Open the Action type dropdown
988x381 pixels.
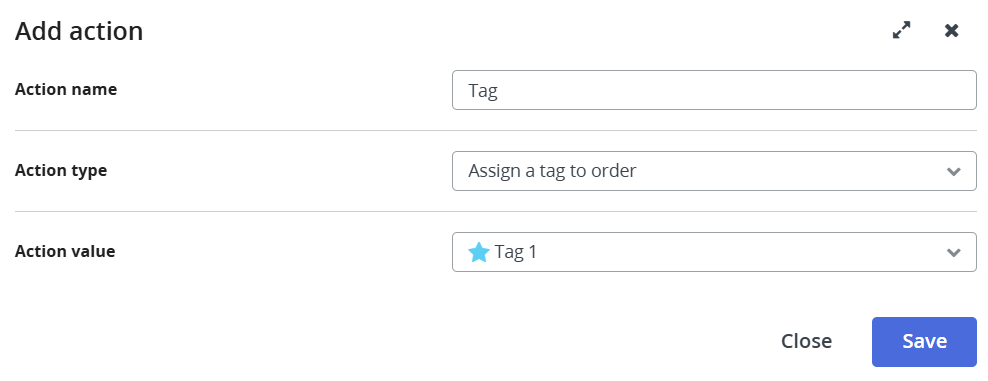[x=714, y=171]
